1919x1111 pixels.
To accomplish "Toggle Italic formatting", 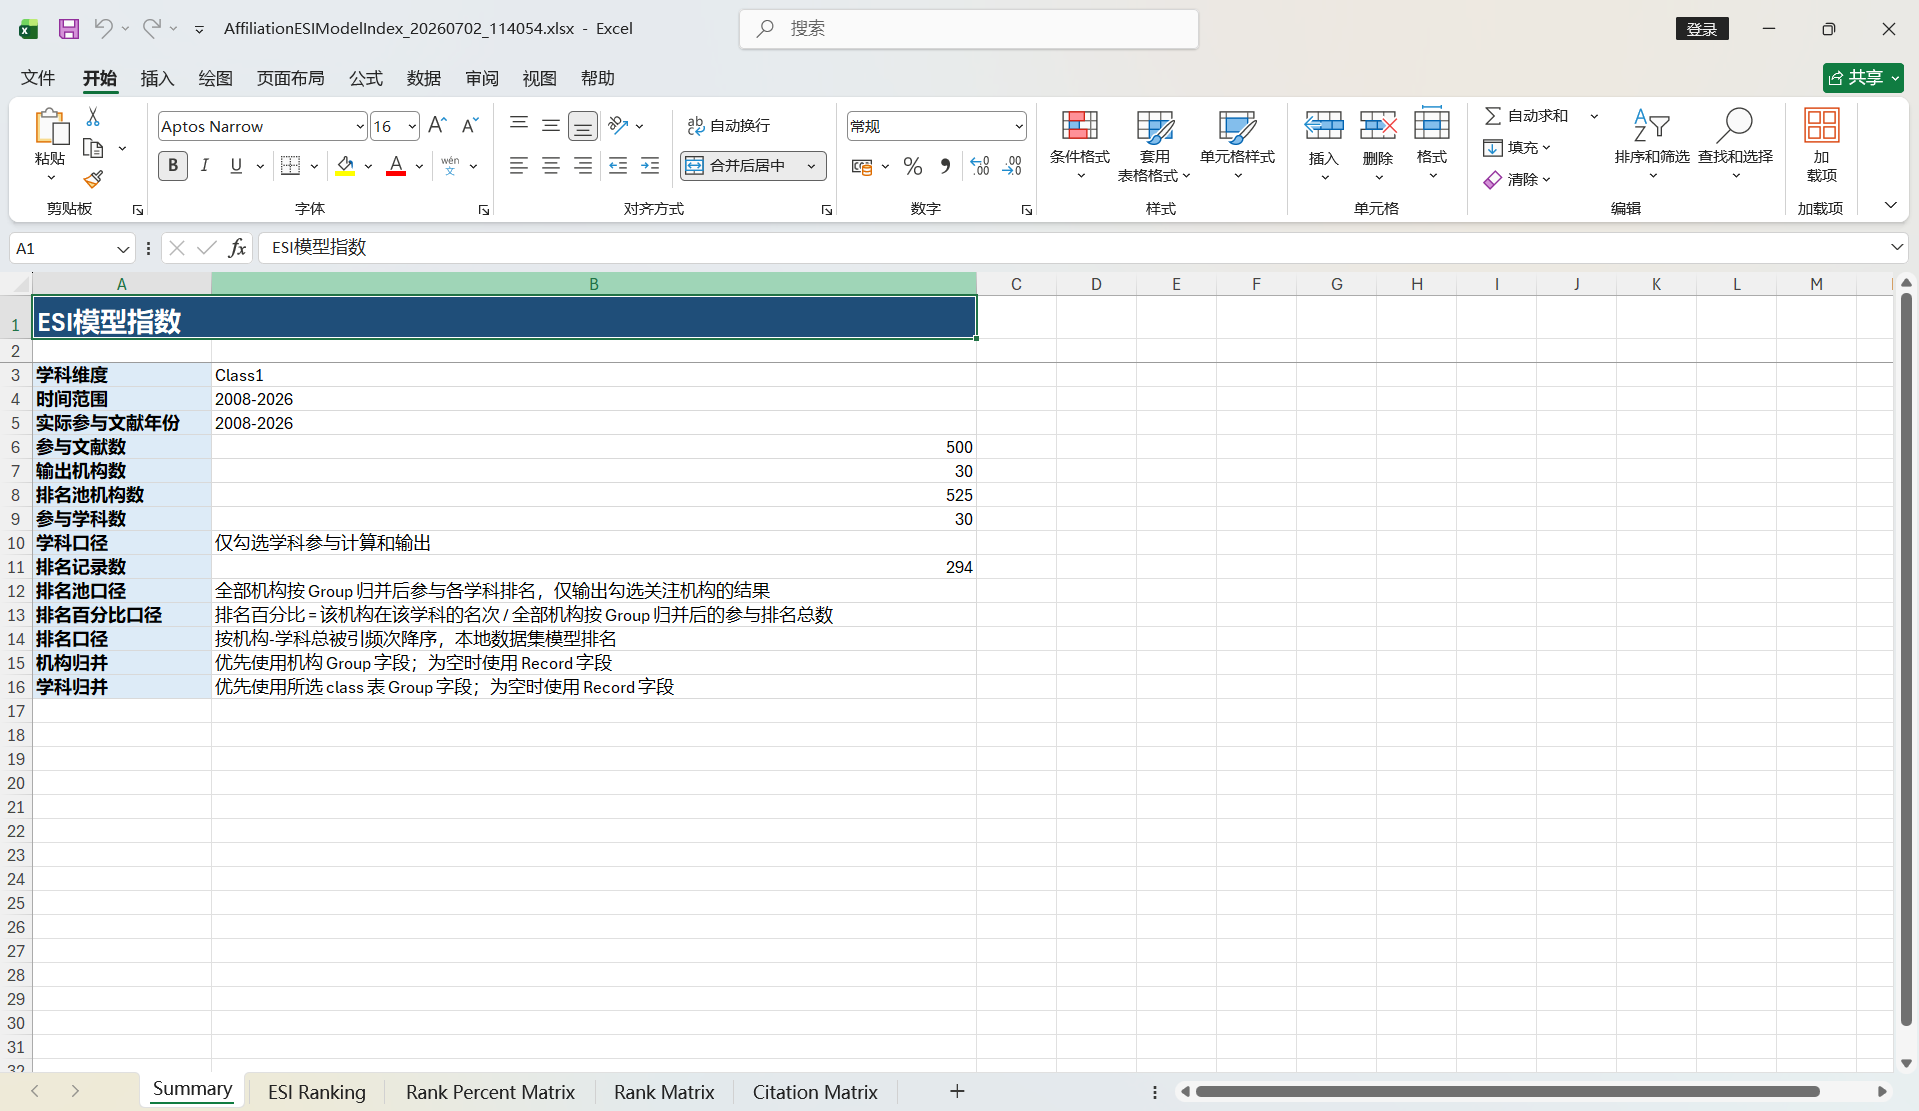I will (205, 166).
